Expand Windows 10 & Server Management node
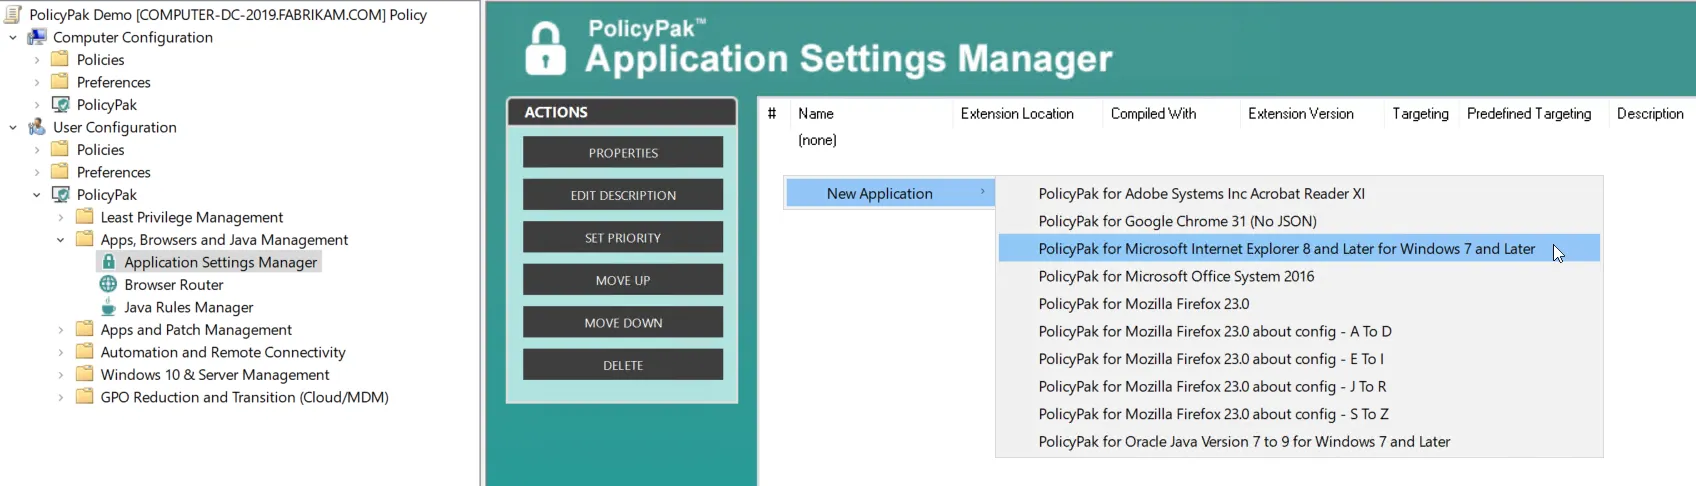1696x486 pixels. click(61, 375)
